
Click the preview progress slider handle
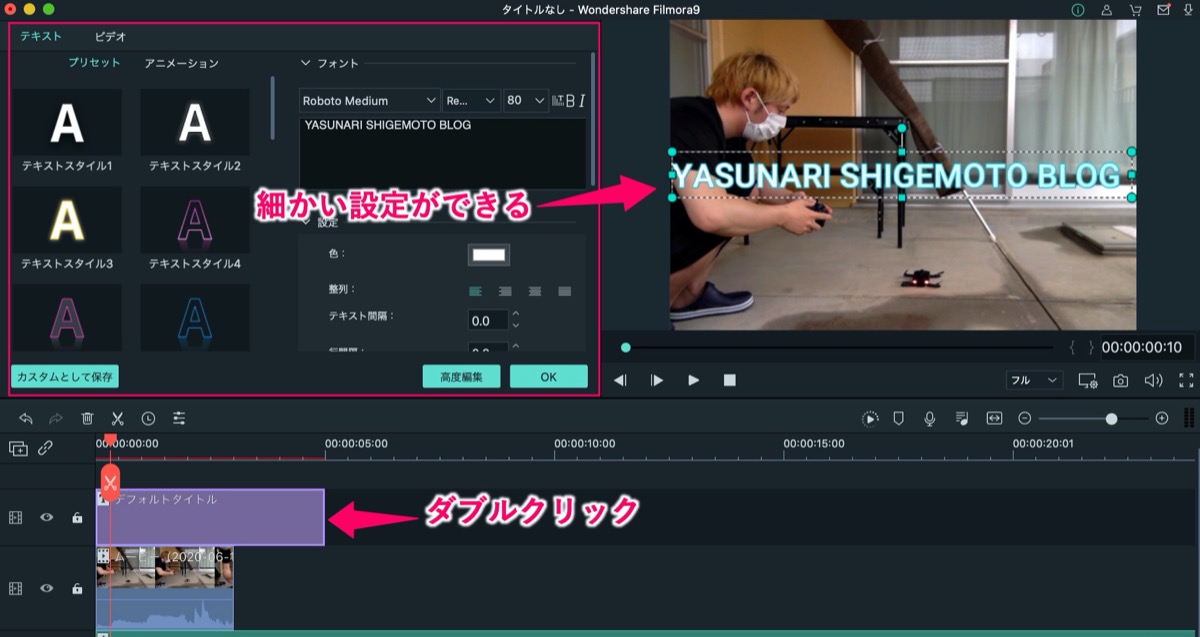tap(626, 347)
